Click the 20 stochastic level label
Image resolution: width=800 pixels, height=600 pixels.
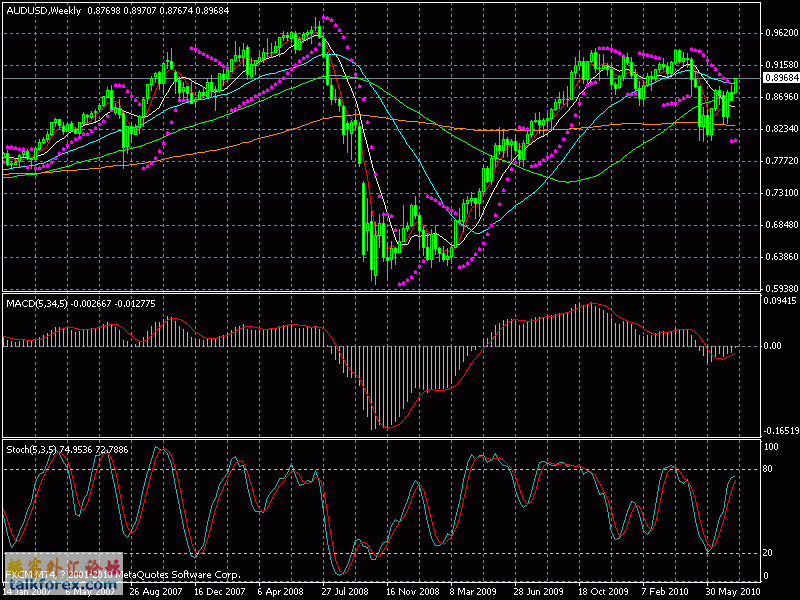point(767,553)
